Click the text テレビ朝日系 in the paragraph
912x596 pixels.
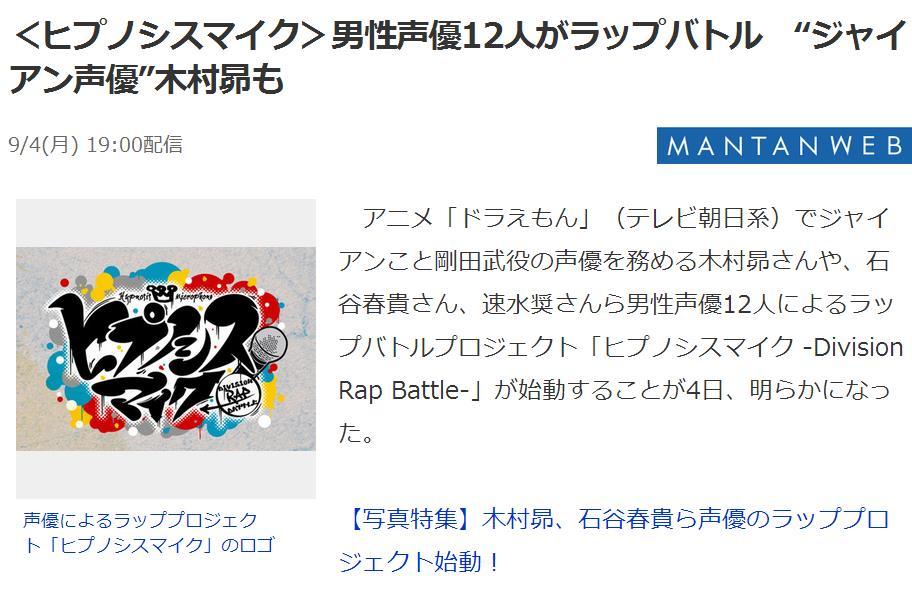tap(697, 218)
